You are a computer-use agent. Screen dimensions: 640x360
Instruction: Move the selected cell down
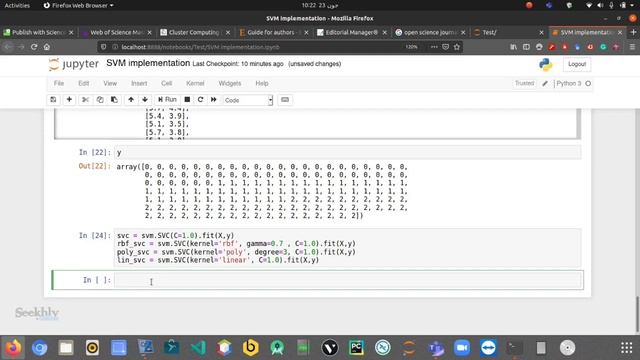pyautogui.click(x=145, y=100)
